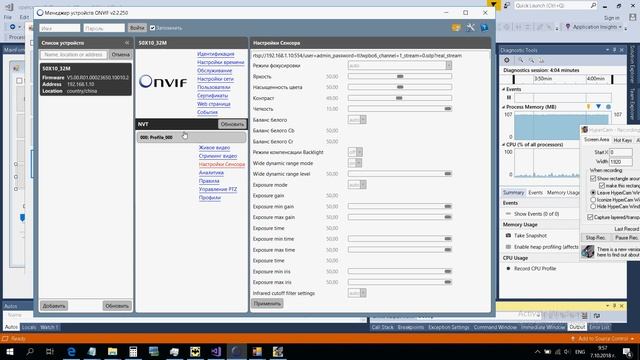640x360 pixels.
Task: Open white balance mode dropdown
Action: click(x=363, y=120)
